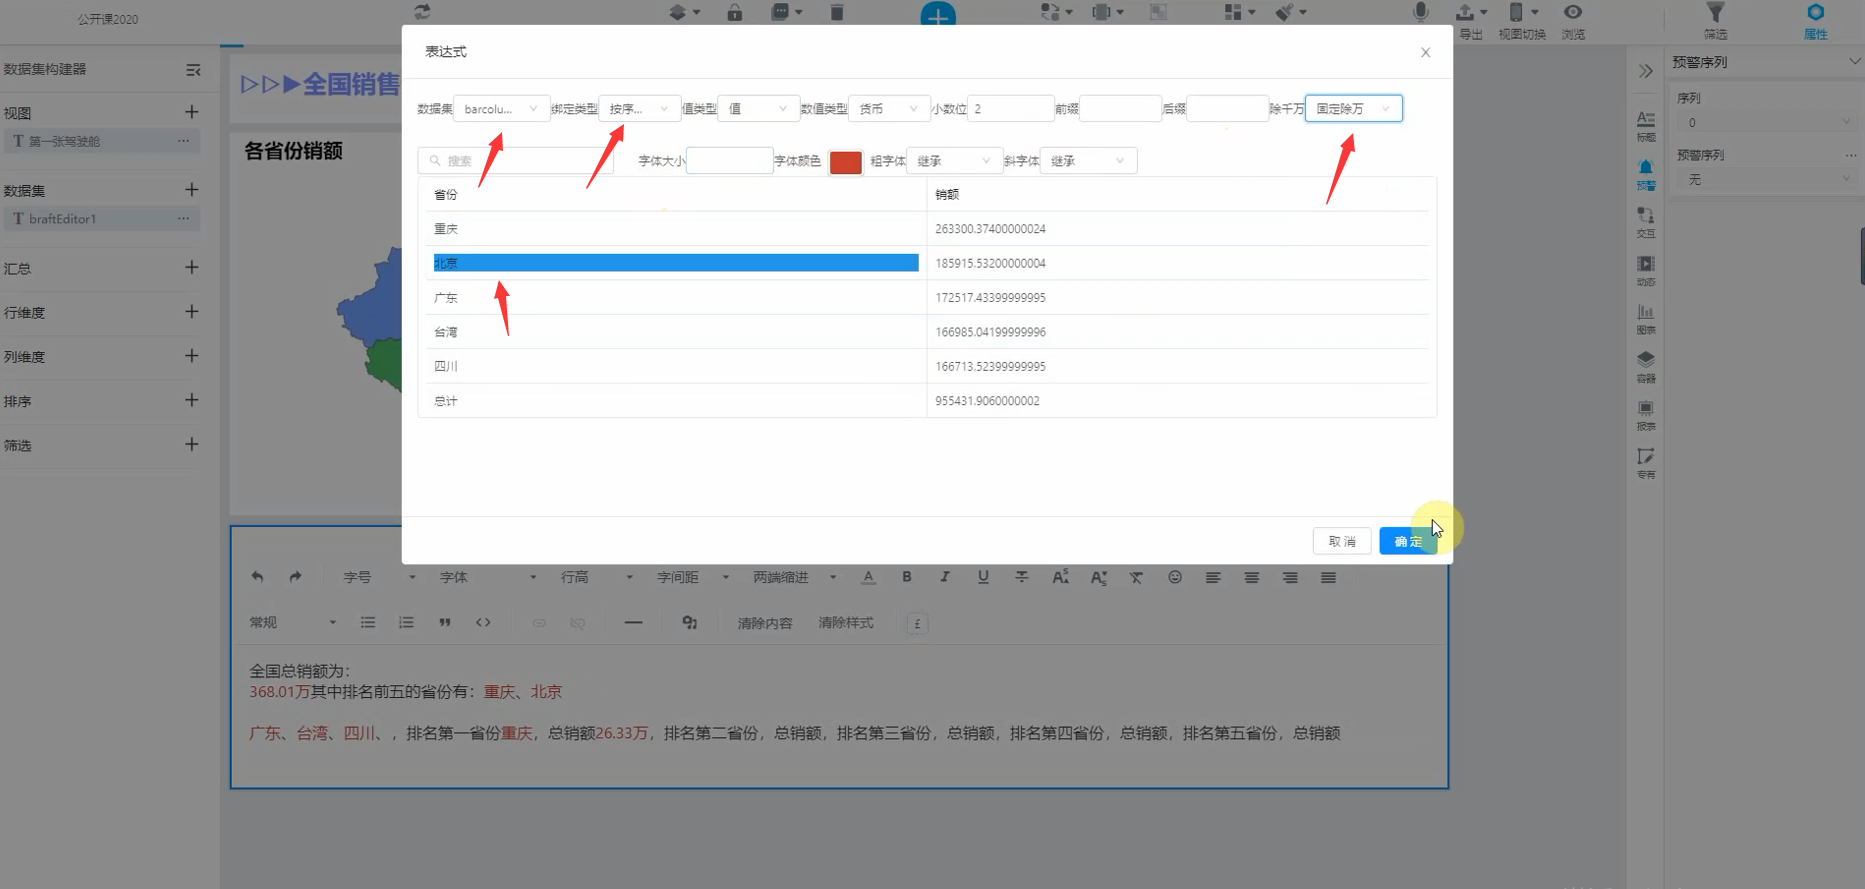Click the microphone icon

point(1420,12)
